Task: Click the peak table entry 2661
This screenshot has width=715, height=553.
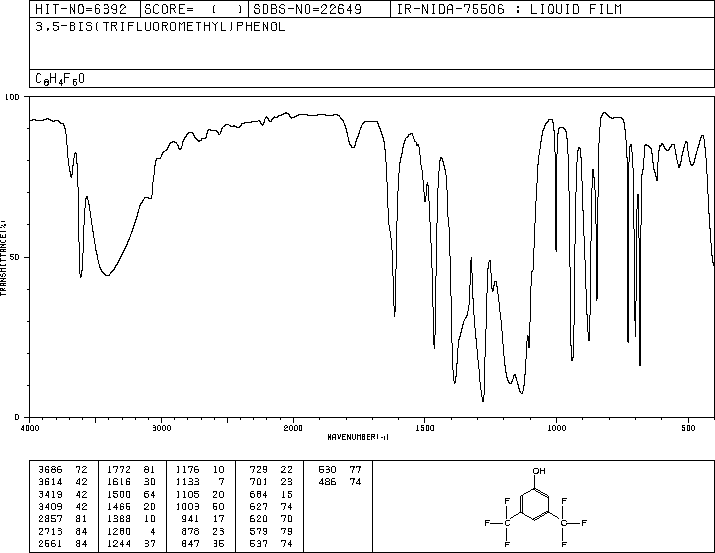Action: pyautogui.click(x=50, y=544)
